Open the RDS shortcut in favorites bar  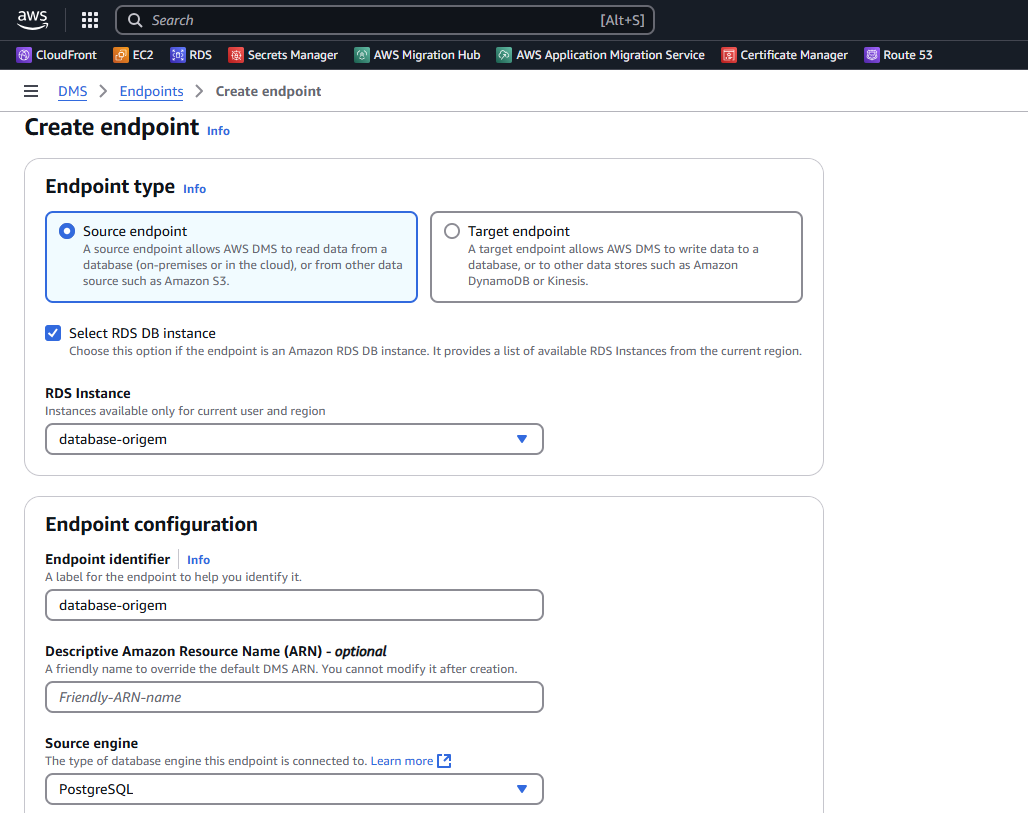(191, 55)
